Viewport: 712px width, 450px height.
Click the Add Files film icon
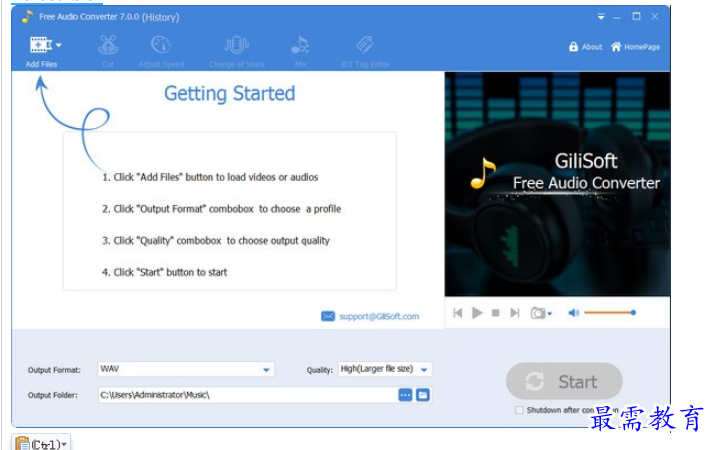pos(41,45)
